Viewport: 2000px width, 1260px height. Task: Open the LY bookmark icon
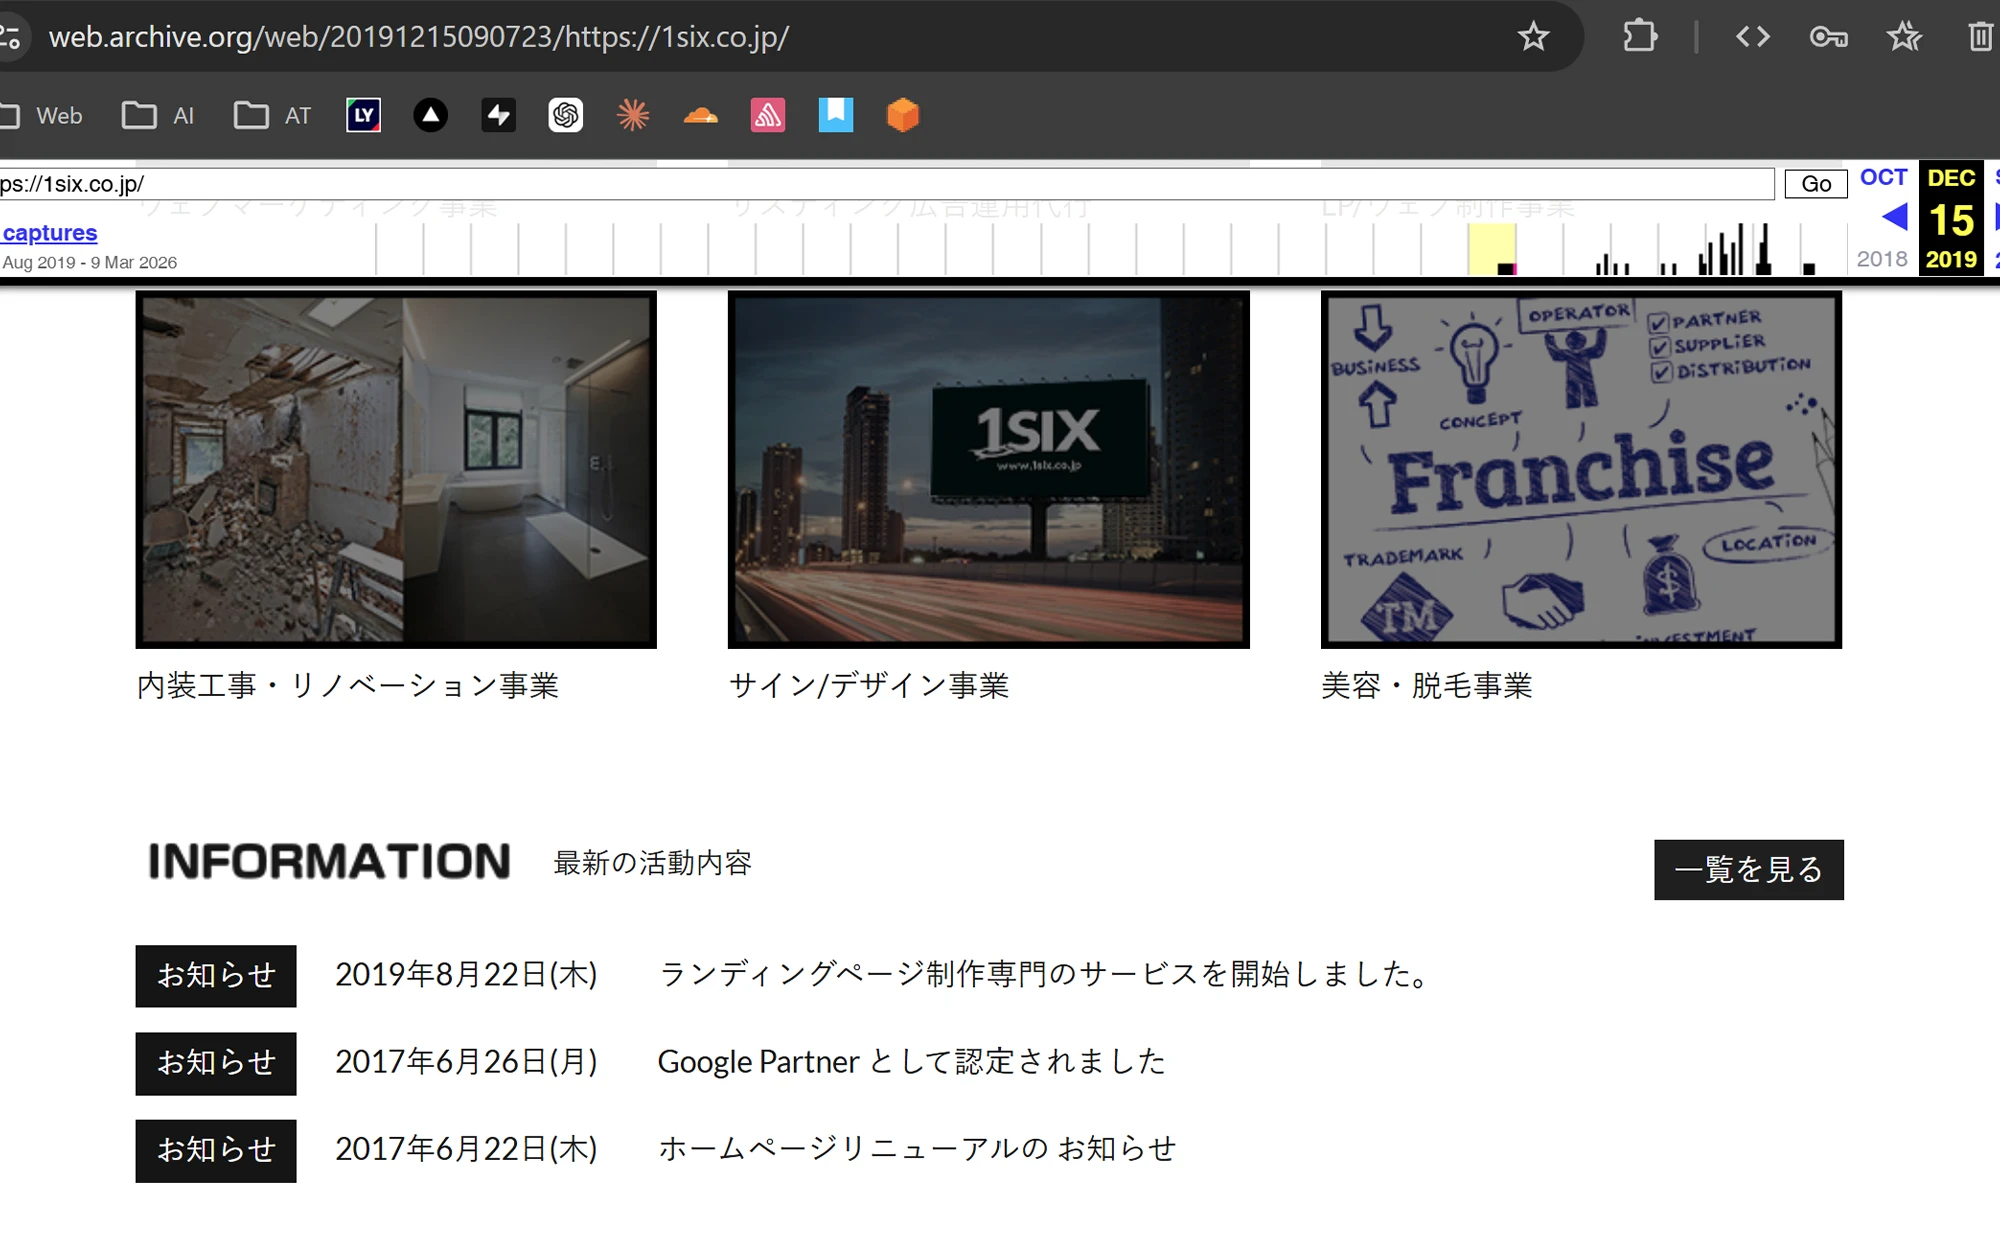tap(363, 115)
